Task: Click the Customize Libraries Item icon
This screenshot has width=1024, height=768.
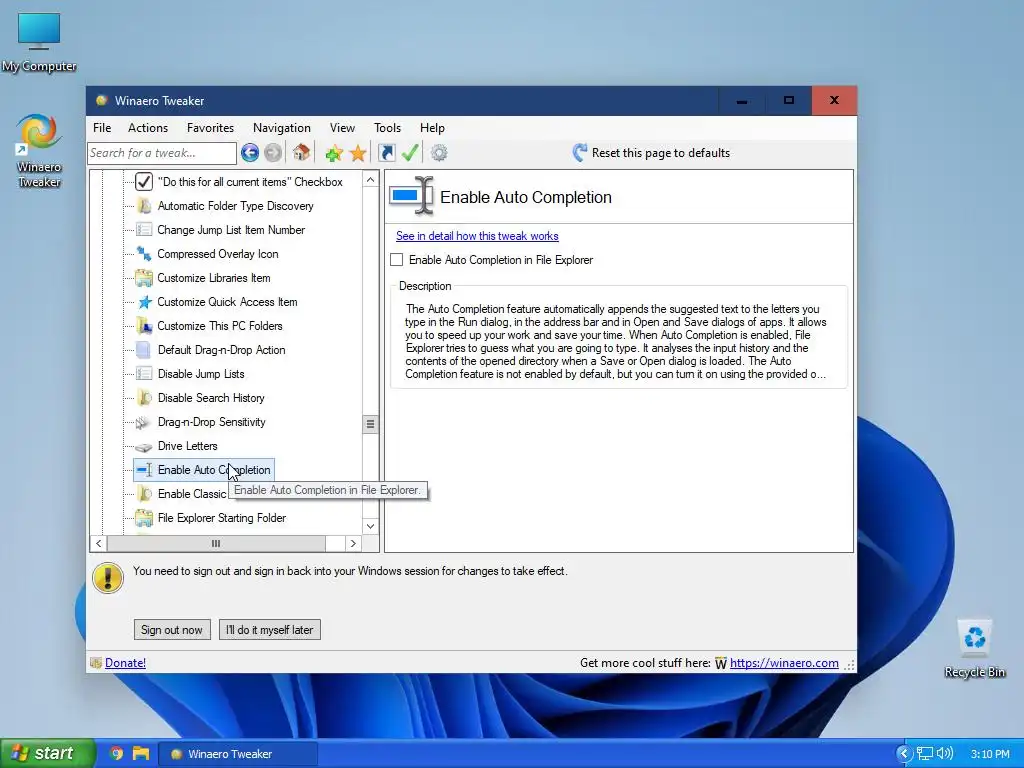Action: (144, 278)
